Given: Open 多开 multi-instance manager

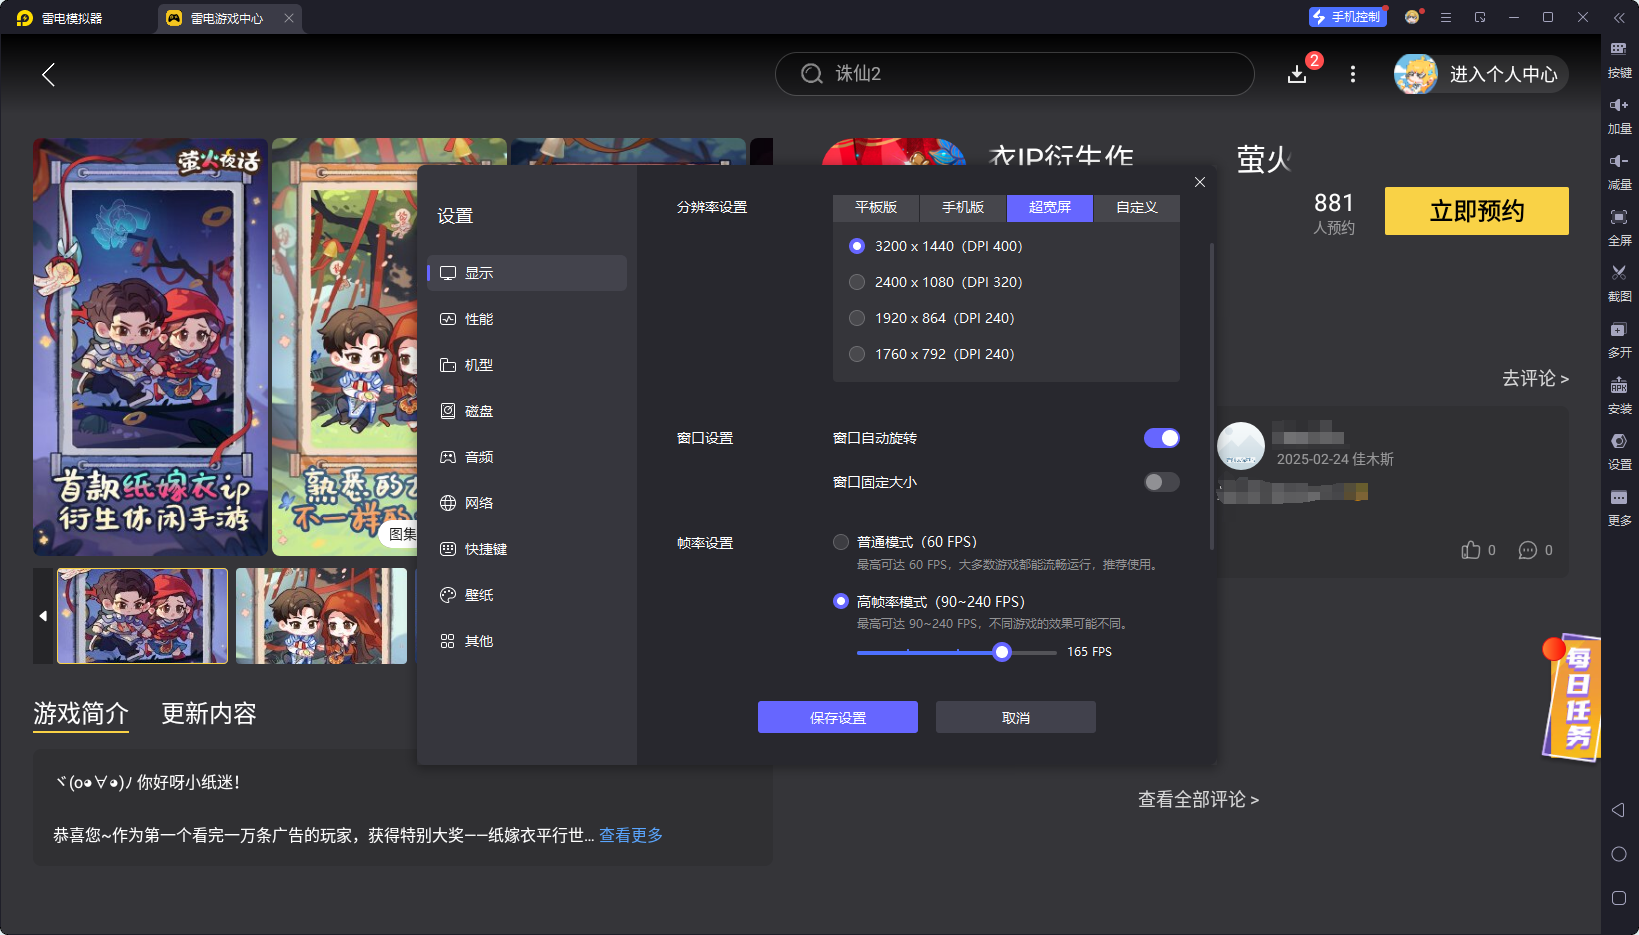Looking at the screenshot, I should (x=1620, y=339).
